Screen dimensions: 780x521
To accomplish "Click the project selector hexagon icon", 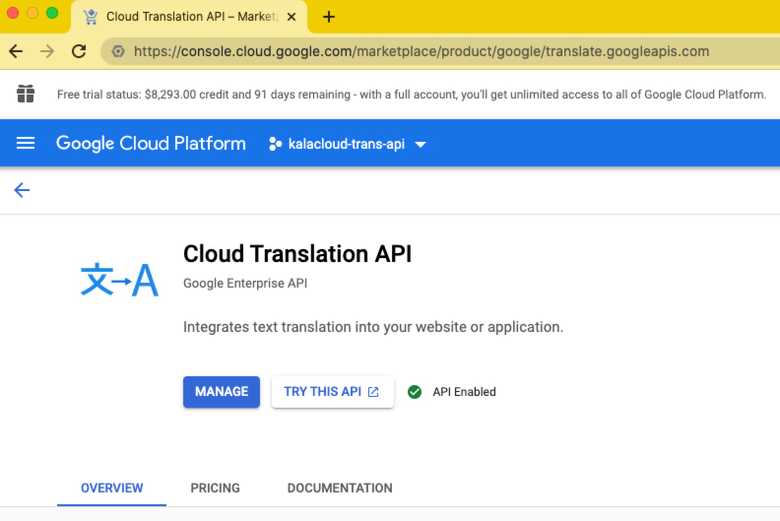I will click(275, 144).
